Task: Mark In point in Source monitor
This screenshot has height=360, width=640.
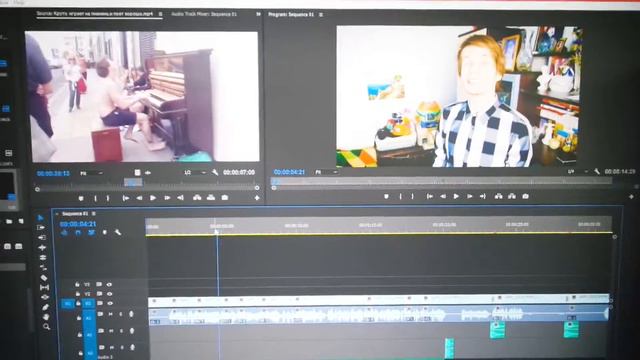Action: click(95, 198)
